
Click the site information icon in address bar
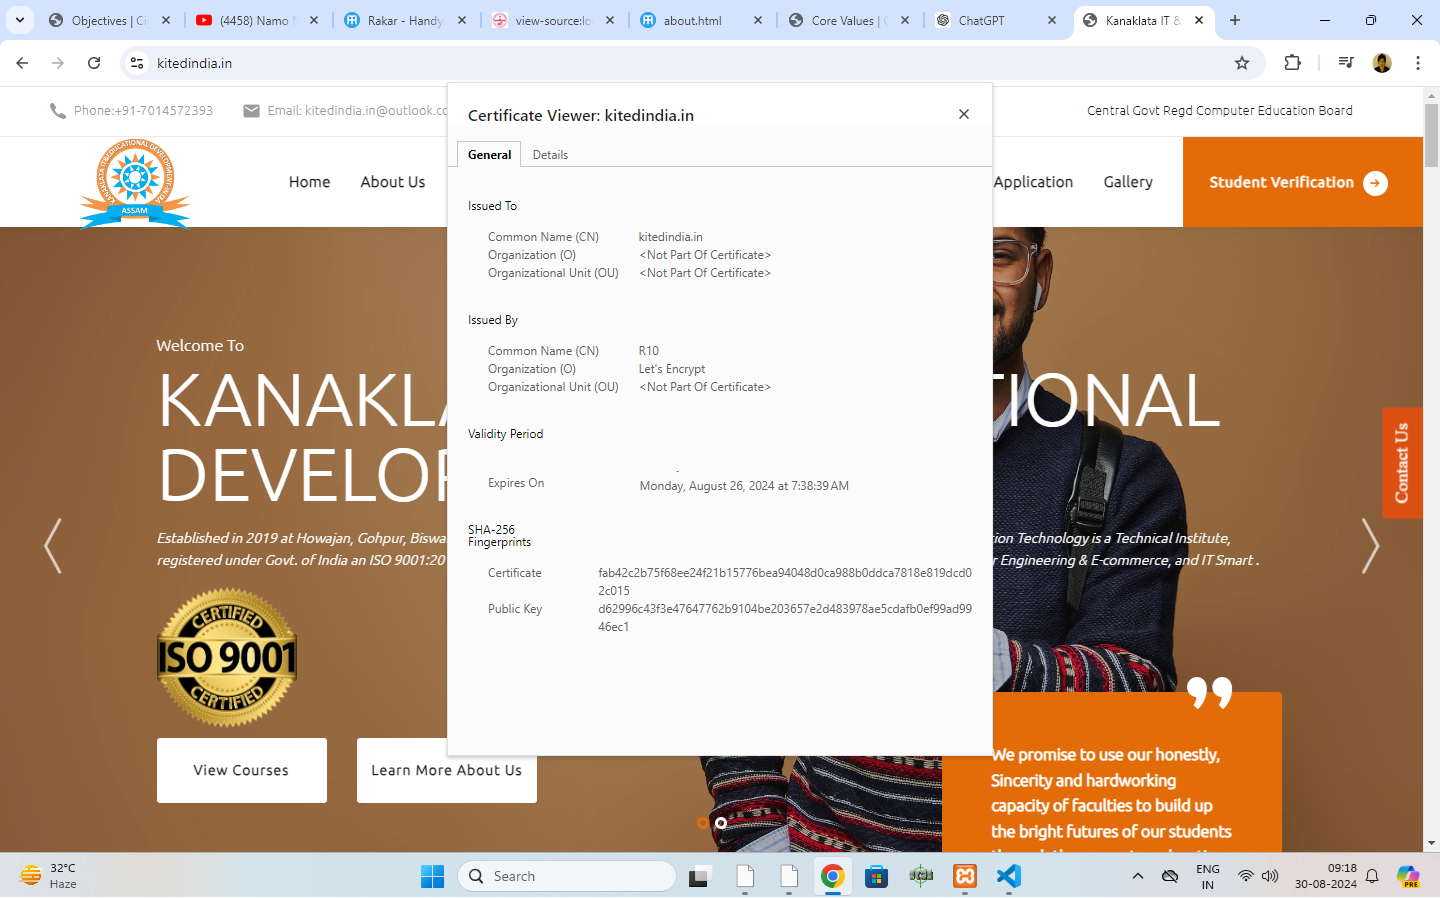click(137, 63)
